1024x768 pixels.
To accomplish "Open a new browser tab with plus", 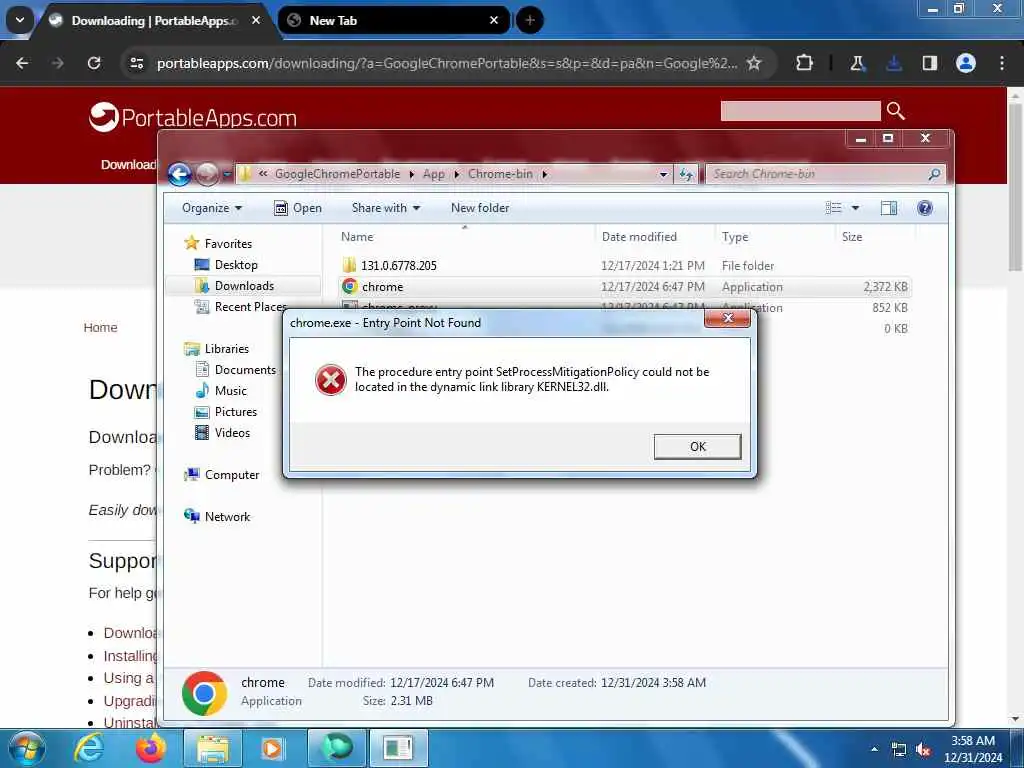I will (x=530, y=20).
